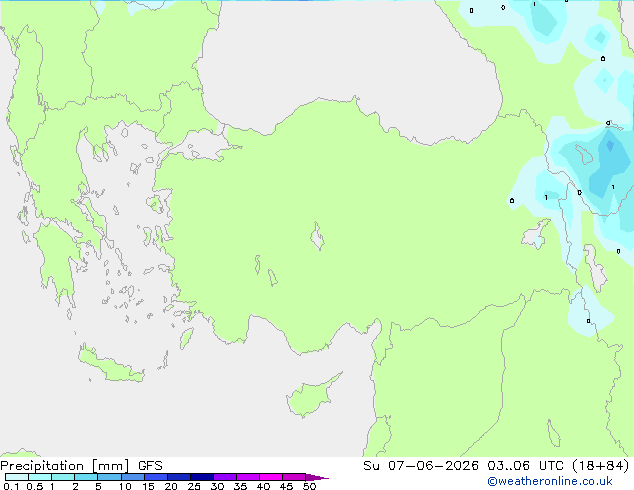The width and height of the screenshot is (634, 490).
Task: Open the weatheronline.co.uk copyright link
Action: [550, 482]
